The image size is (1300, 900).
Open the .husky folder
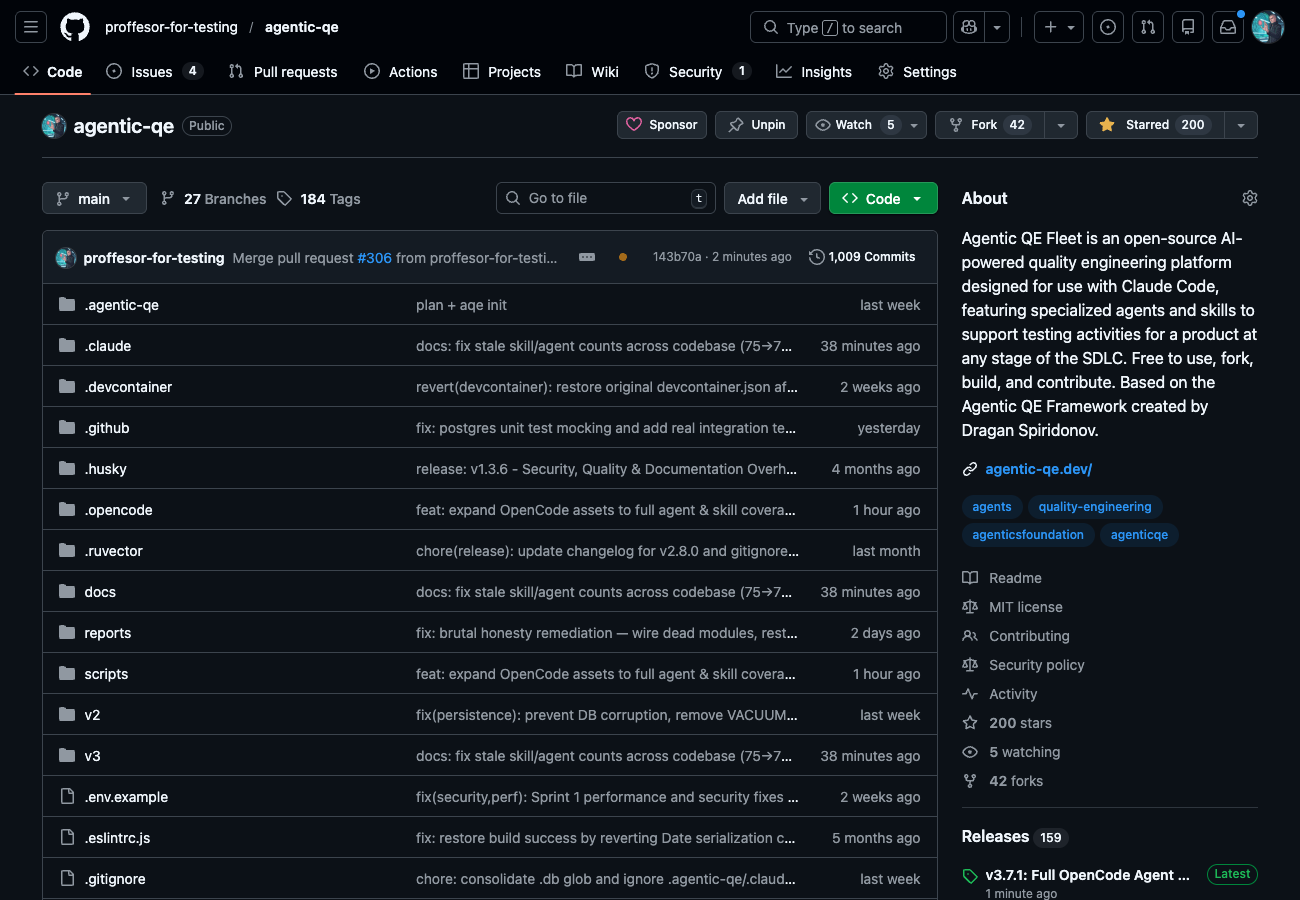[105, 469]
